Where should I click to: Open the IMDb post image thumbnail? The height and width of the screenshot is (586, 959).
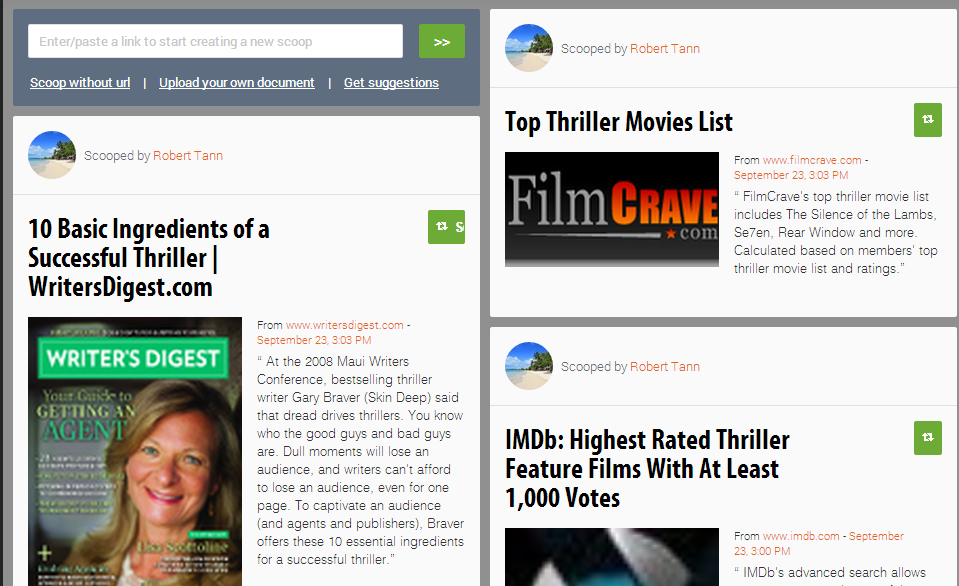coord(612,557)
